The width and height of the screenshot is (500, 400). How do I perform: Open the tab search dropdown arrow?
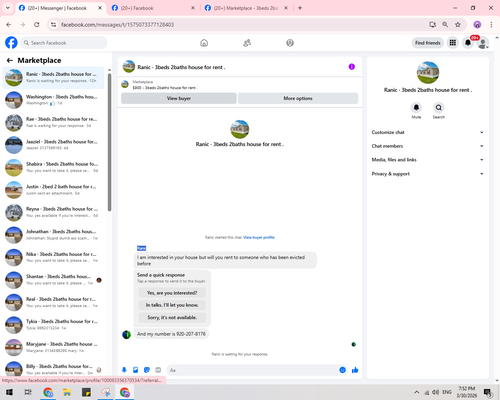tap(8, 8)
